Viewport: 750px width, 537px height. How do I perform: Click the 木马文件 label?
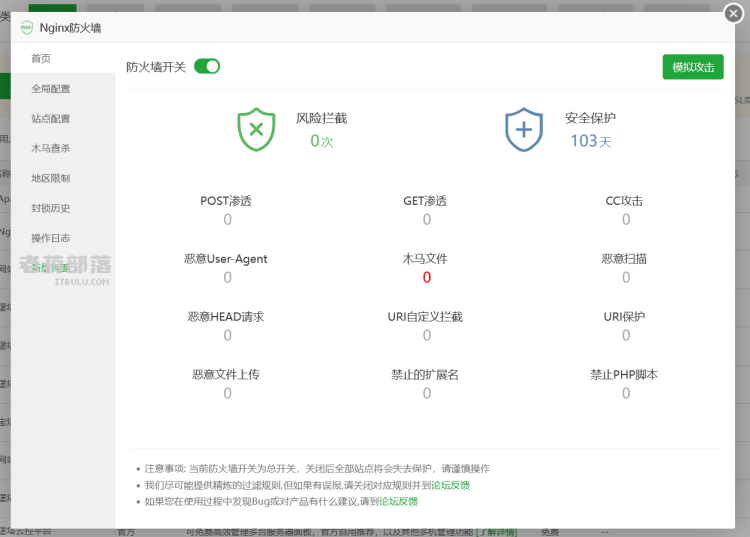click(425, 259)
